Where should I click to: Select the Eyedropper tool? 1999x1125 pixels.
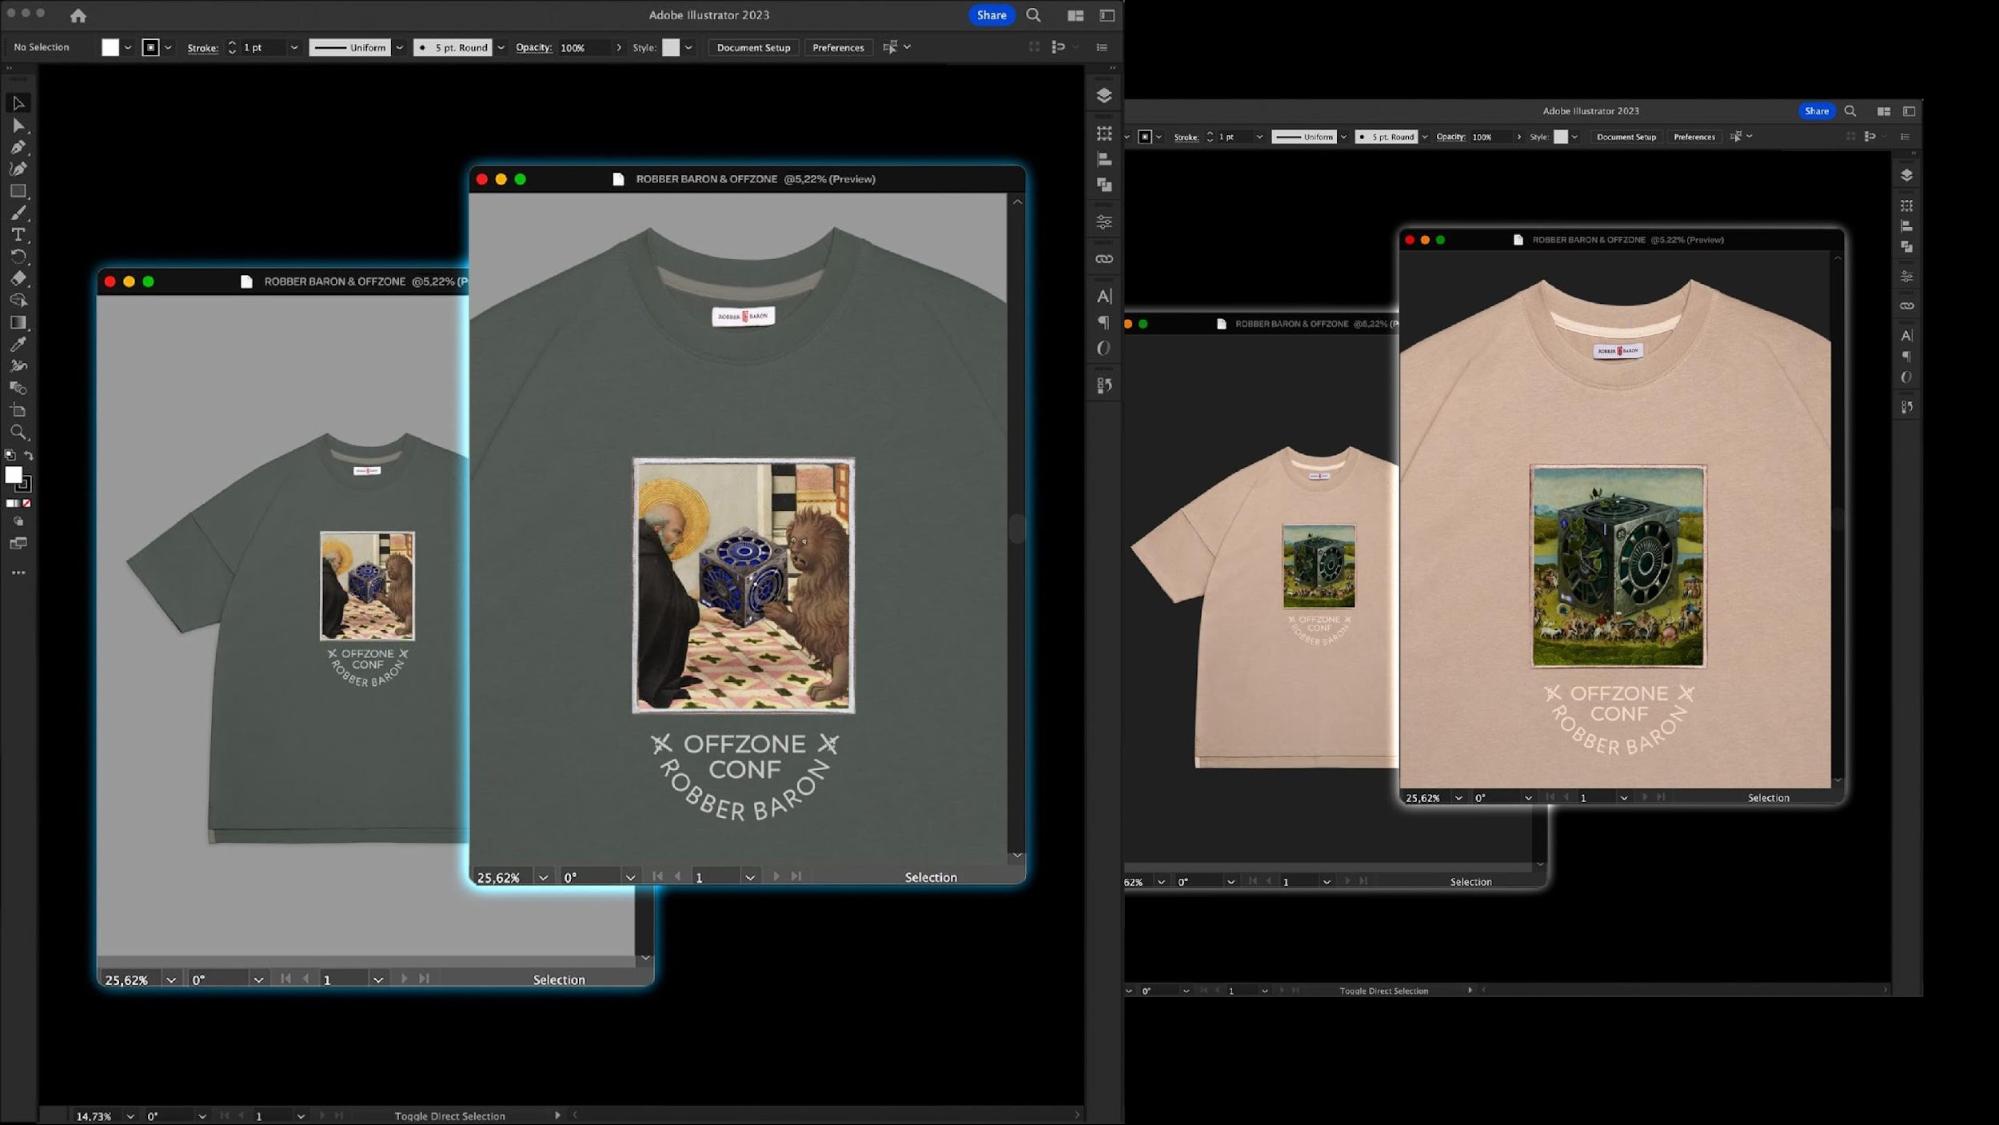[x=18, y=344]
